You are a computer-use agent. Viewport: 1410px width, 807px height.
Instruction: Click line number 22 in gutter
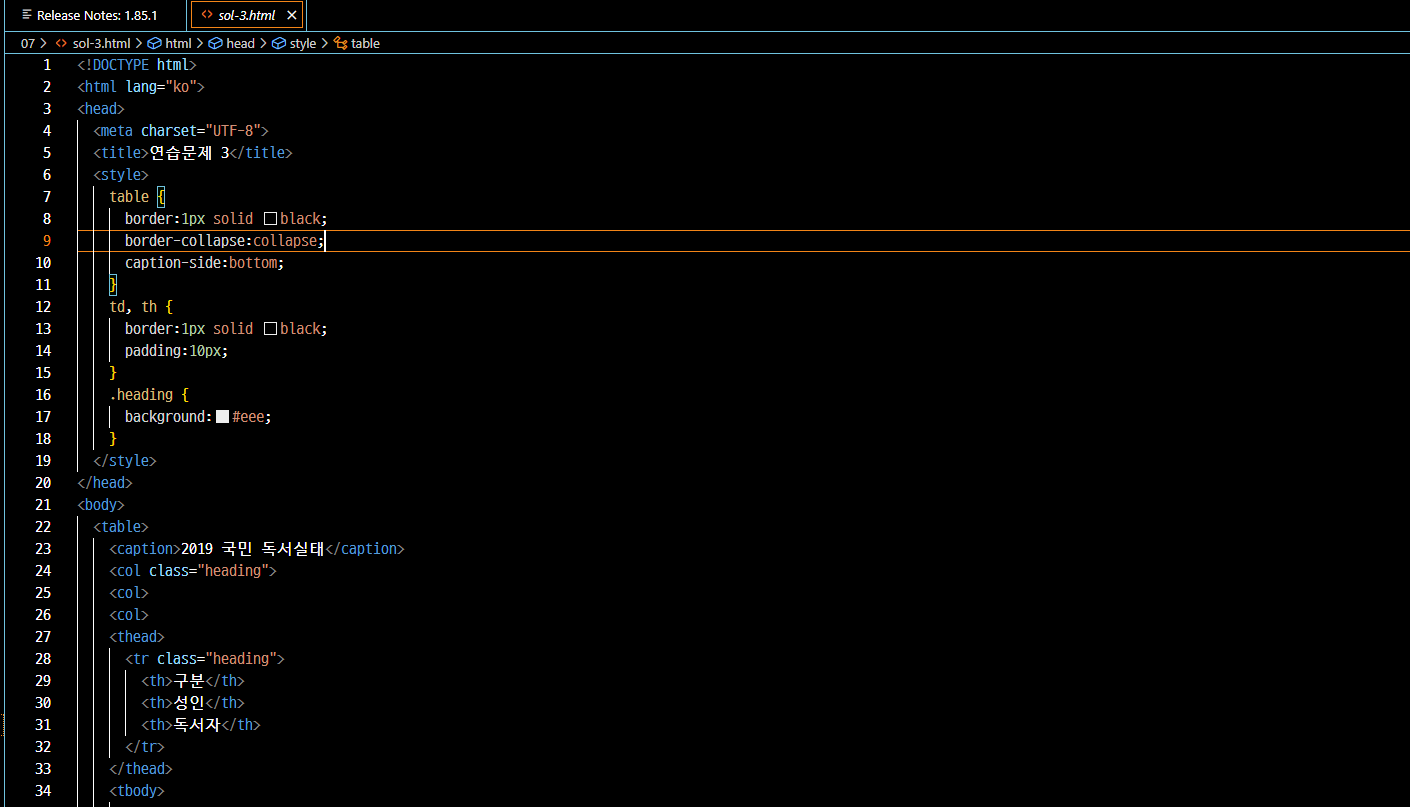[x=43, y=527]
